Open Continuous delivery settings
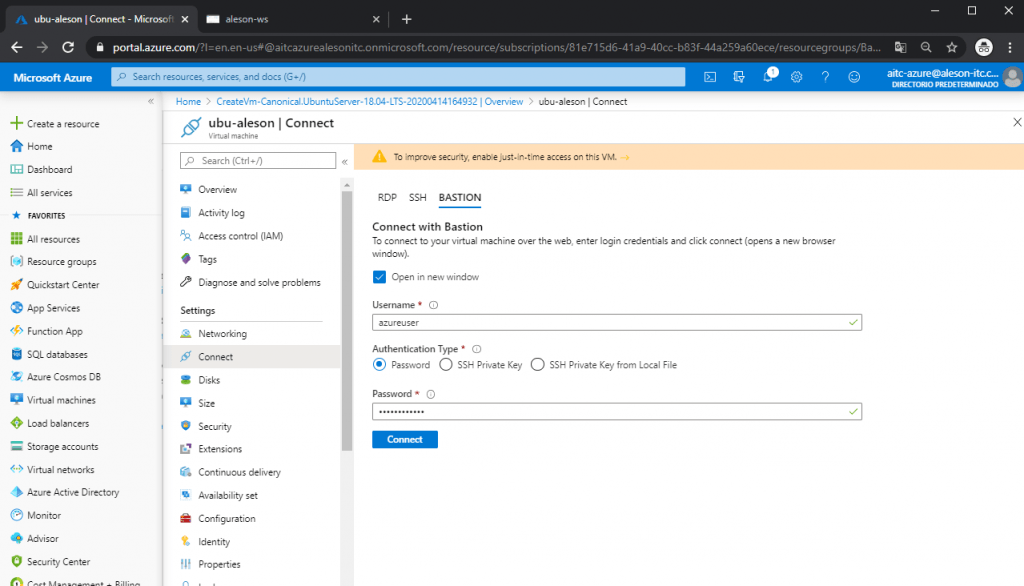The height and width of the screenshot is (586, 1024). (x=239, y=472)
